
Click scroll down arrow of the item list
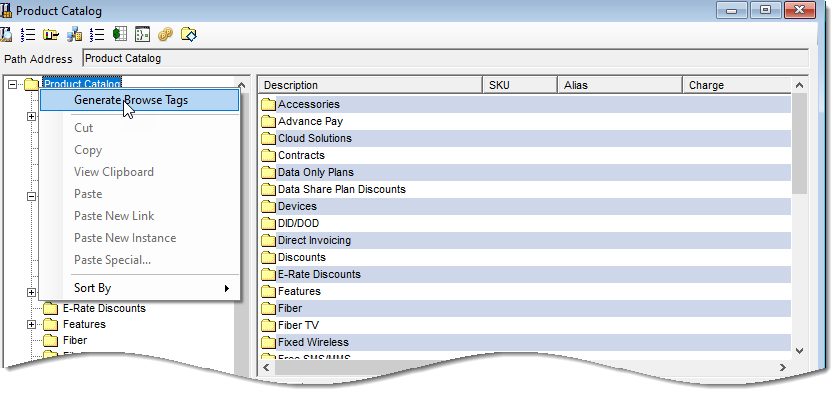pyautogui.click(x=799, y=350)
